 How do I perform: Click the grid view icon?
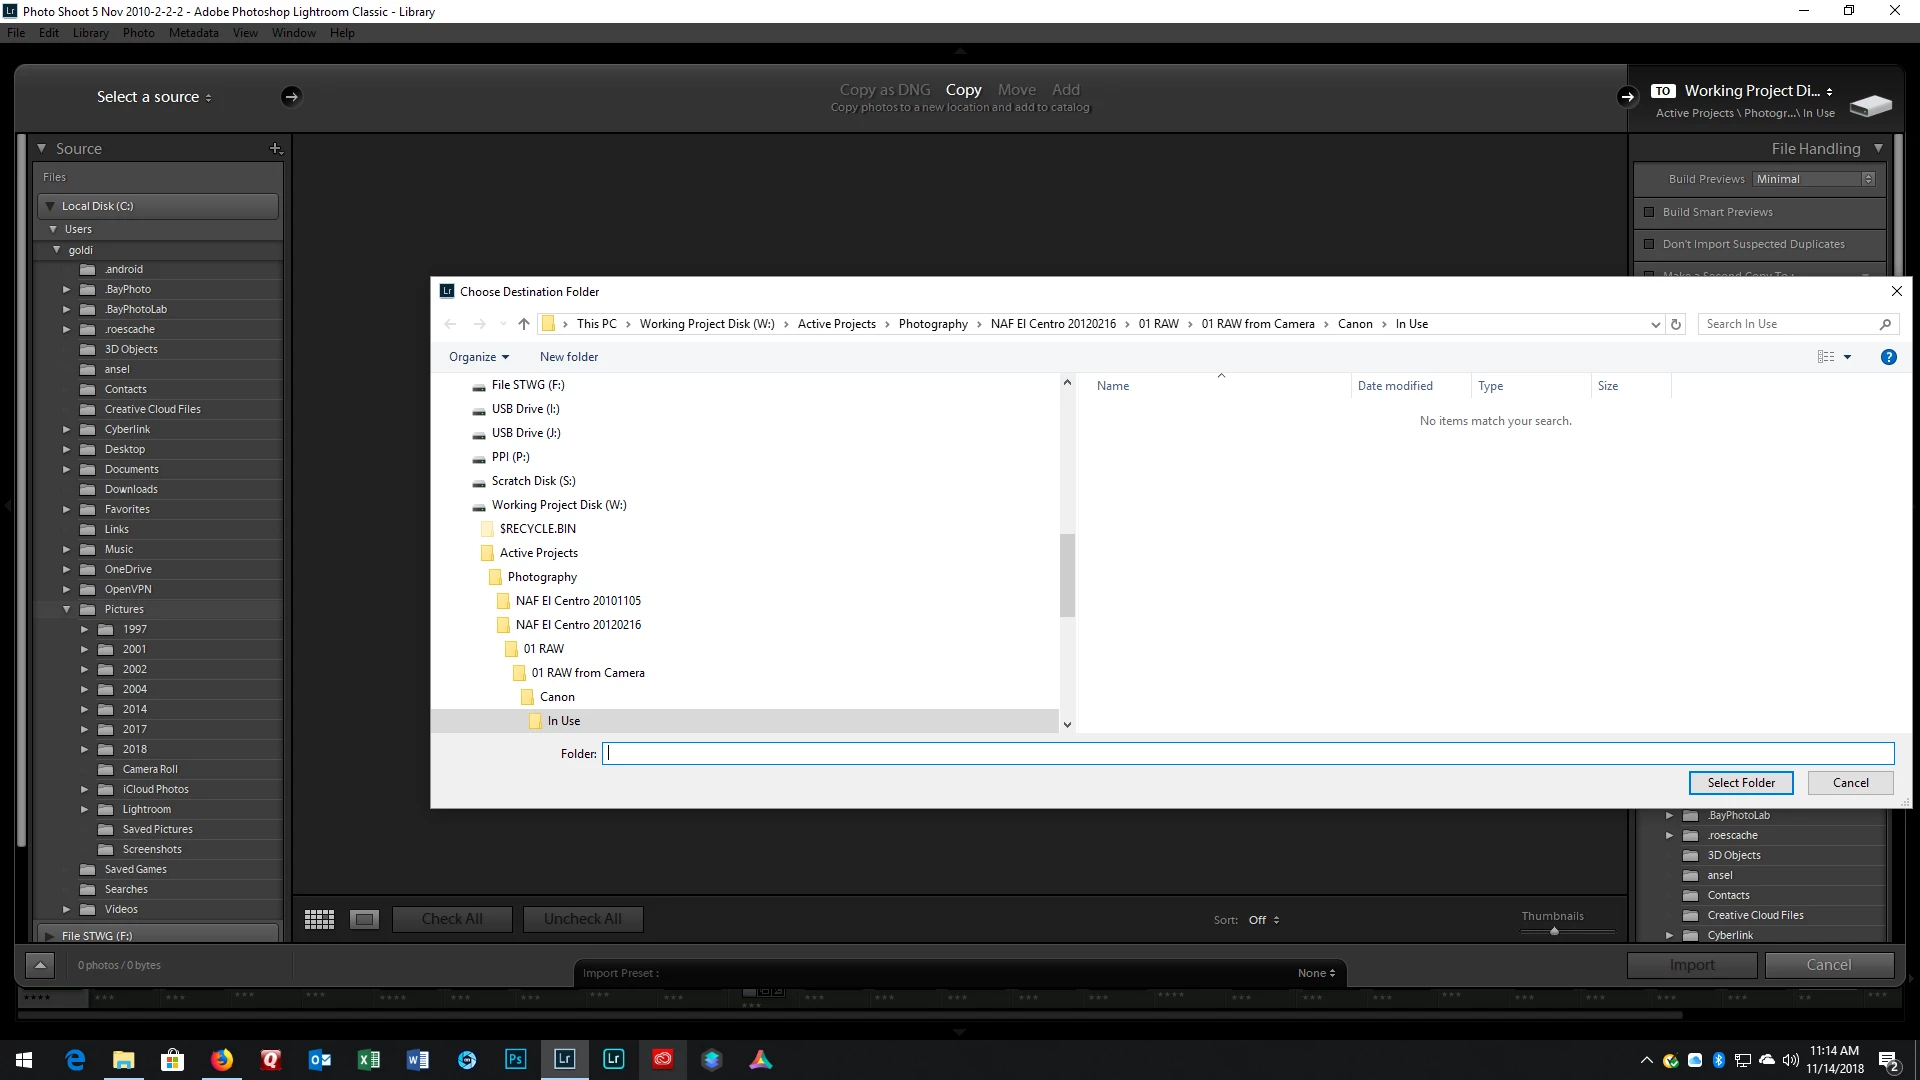point(319,919)
